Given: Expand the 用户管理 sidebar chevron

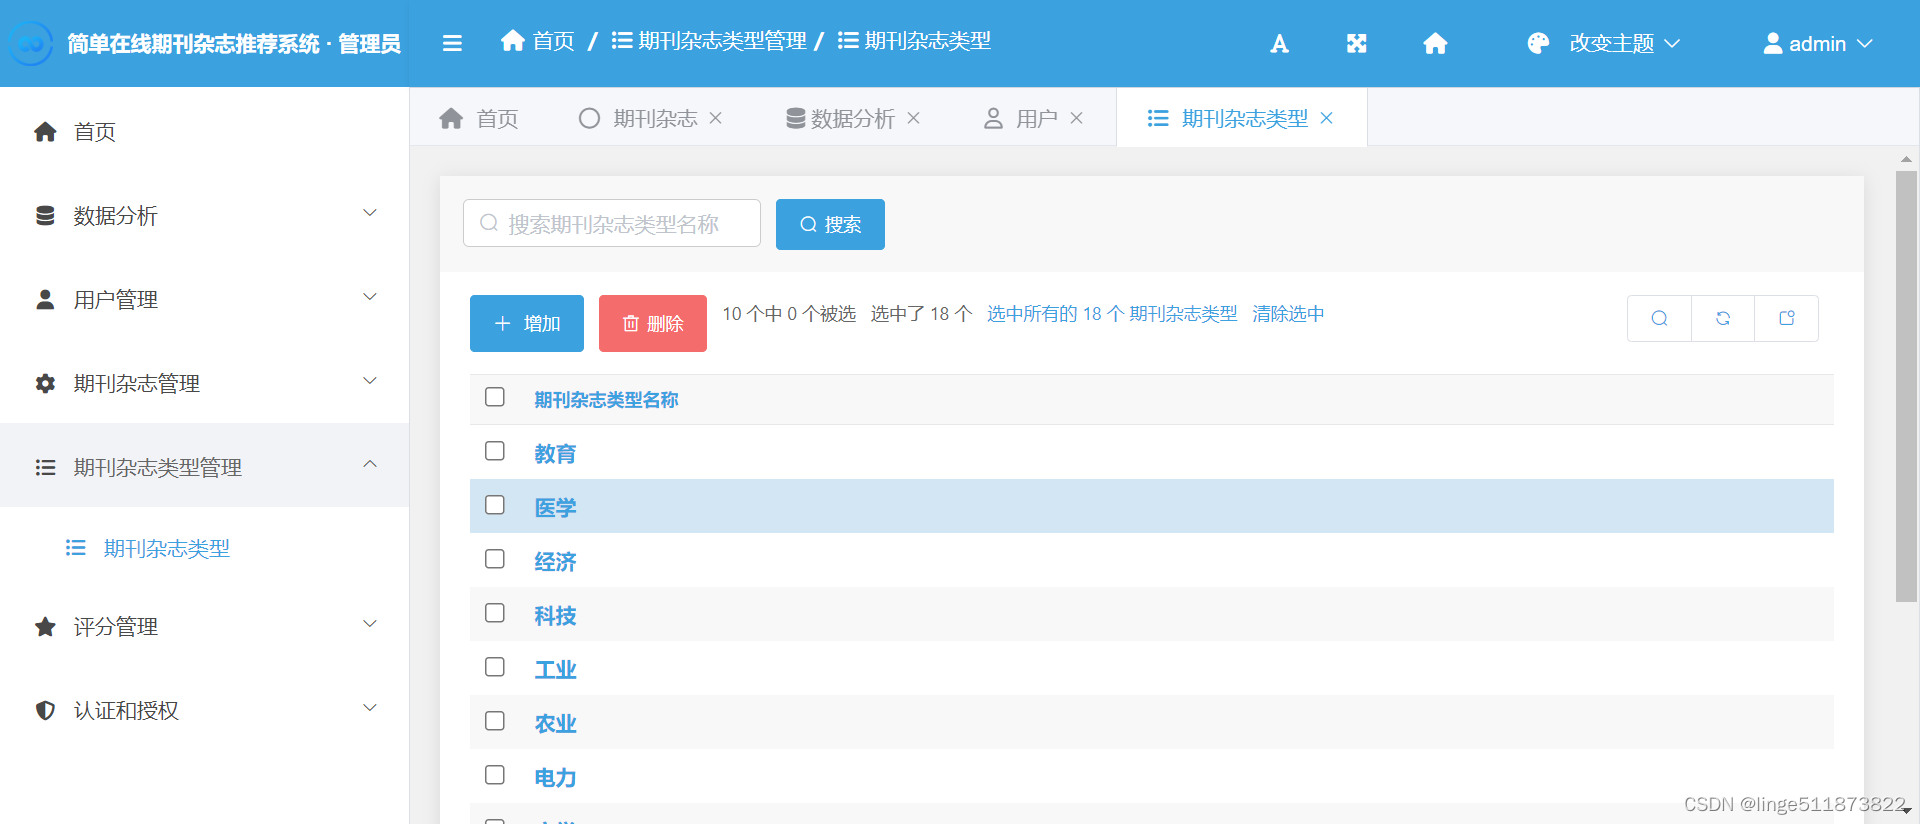Looking at the screenshot, I should pyautogui.click(x=370, y=297).
